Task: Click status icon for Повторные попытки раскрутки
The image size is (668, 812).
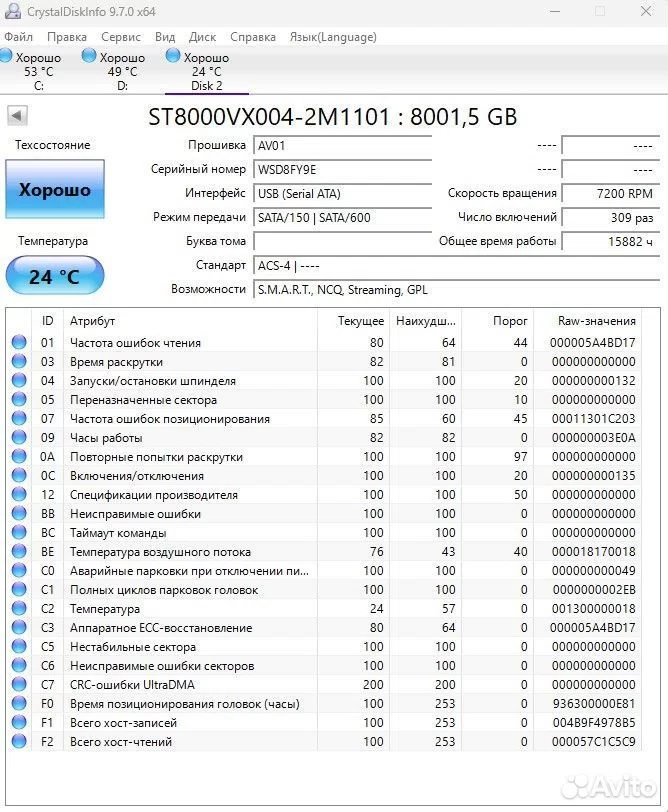Action: tap(19, 457)
